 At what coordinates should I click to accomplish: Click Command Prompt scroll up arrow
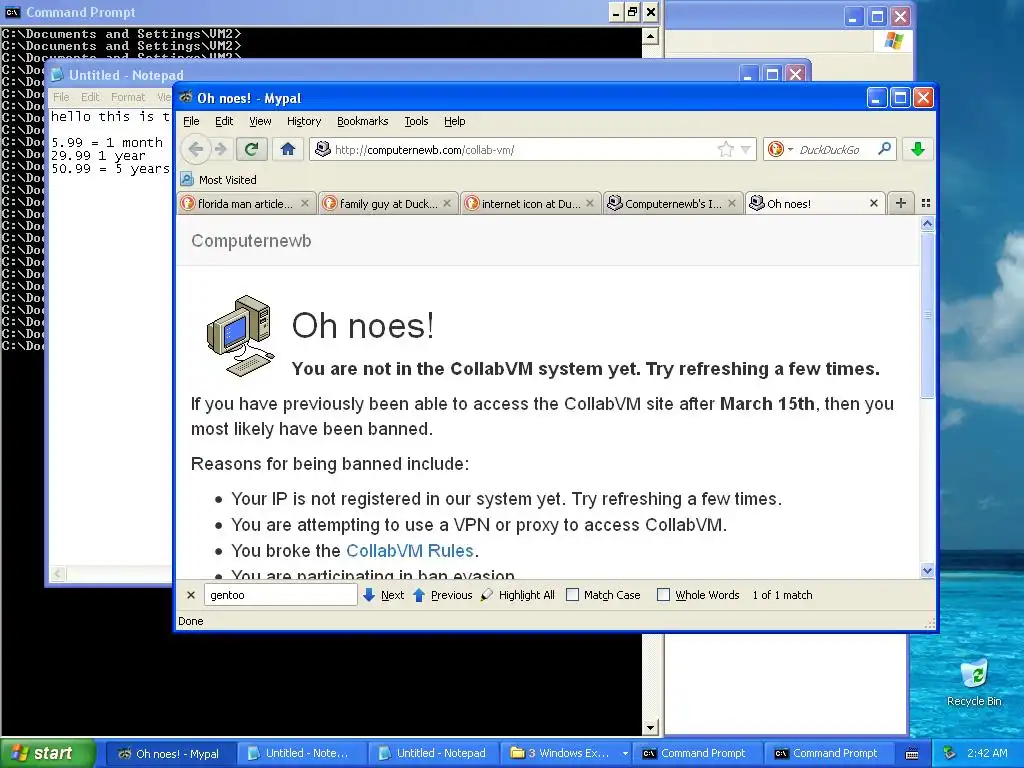[x=650, y=36]
